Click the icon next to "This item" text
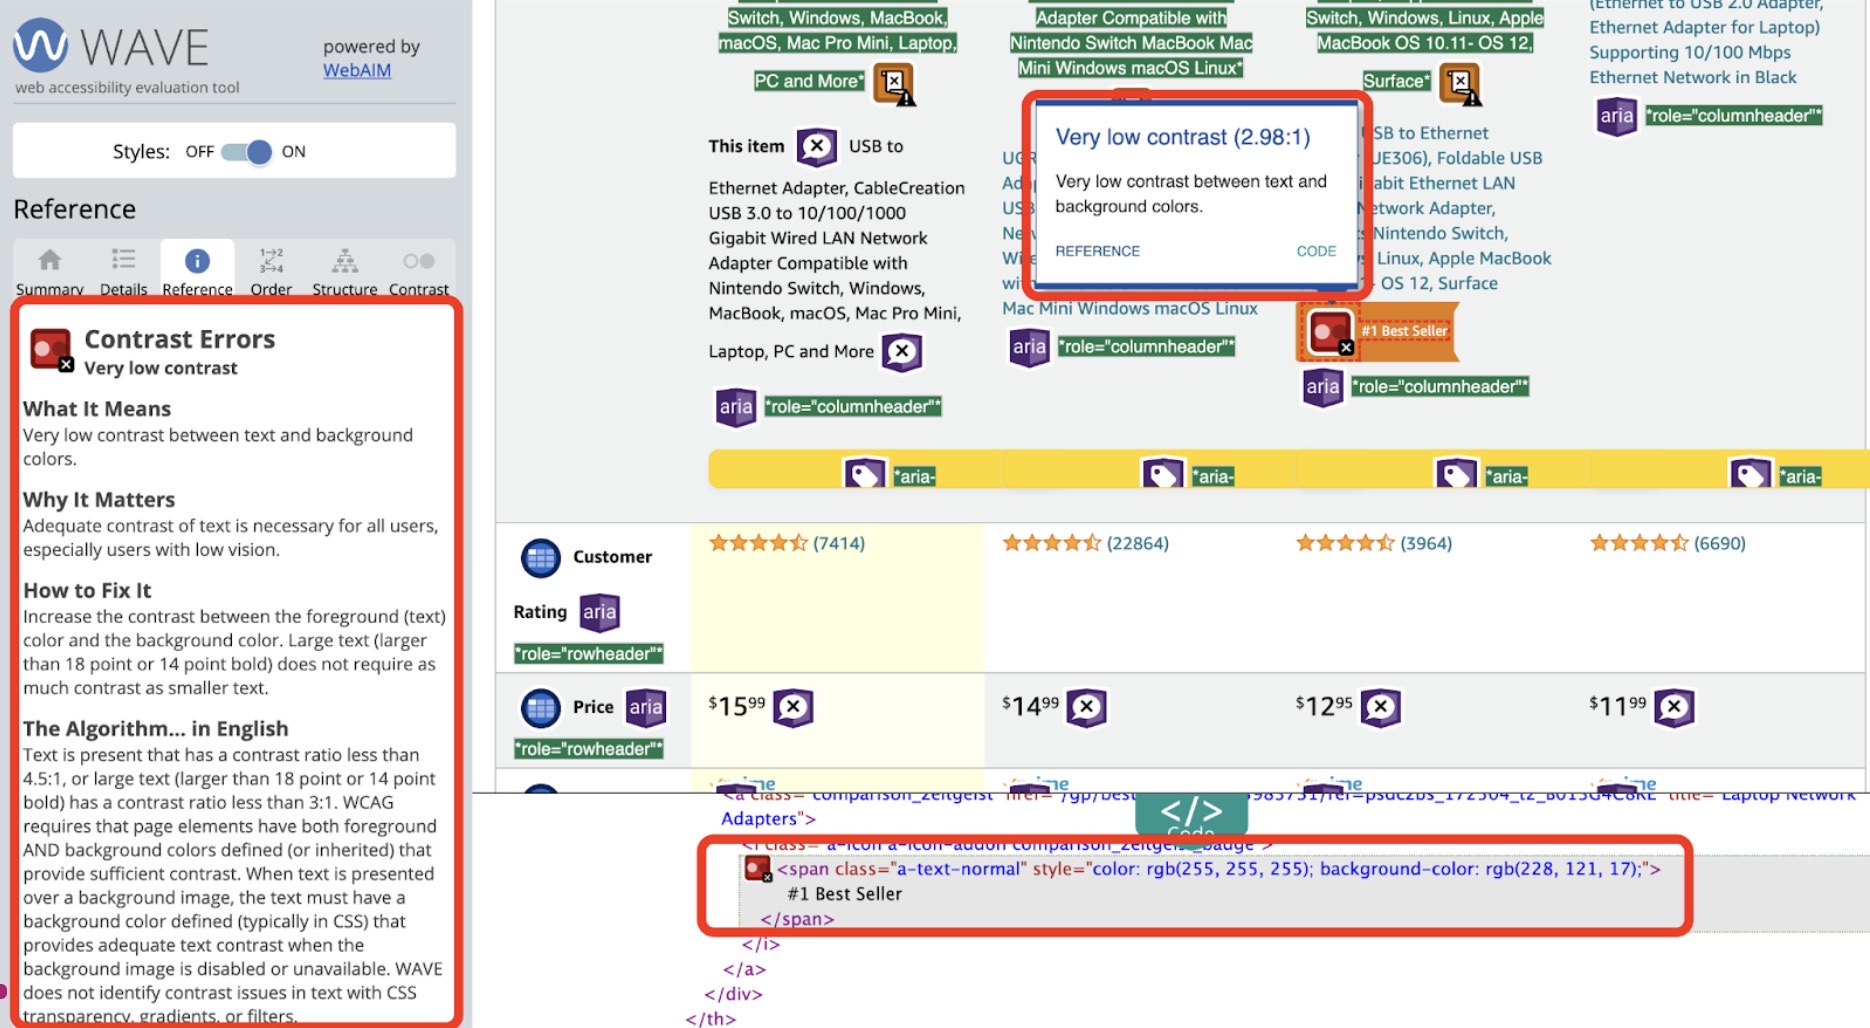Viewport: 1870px width, 1028px height. pos(817,146)
